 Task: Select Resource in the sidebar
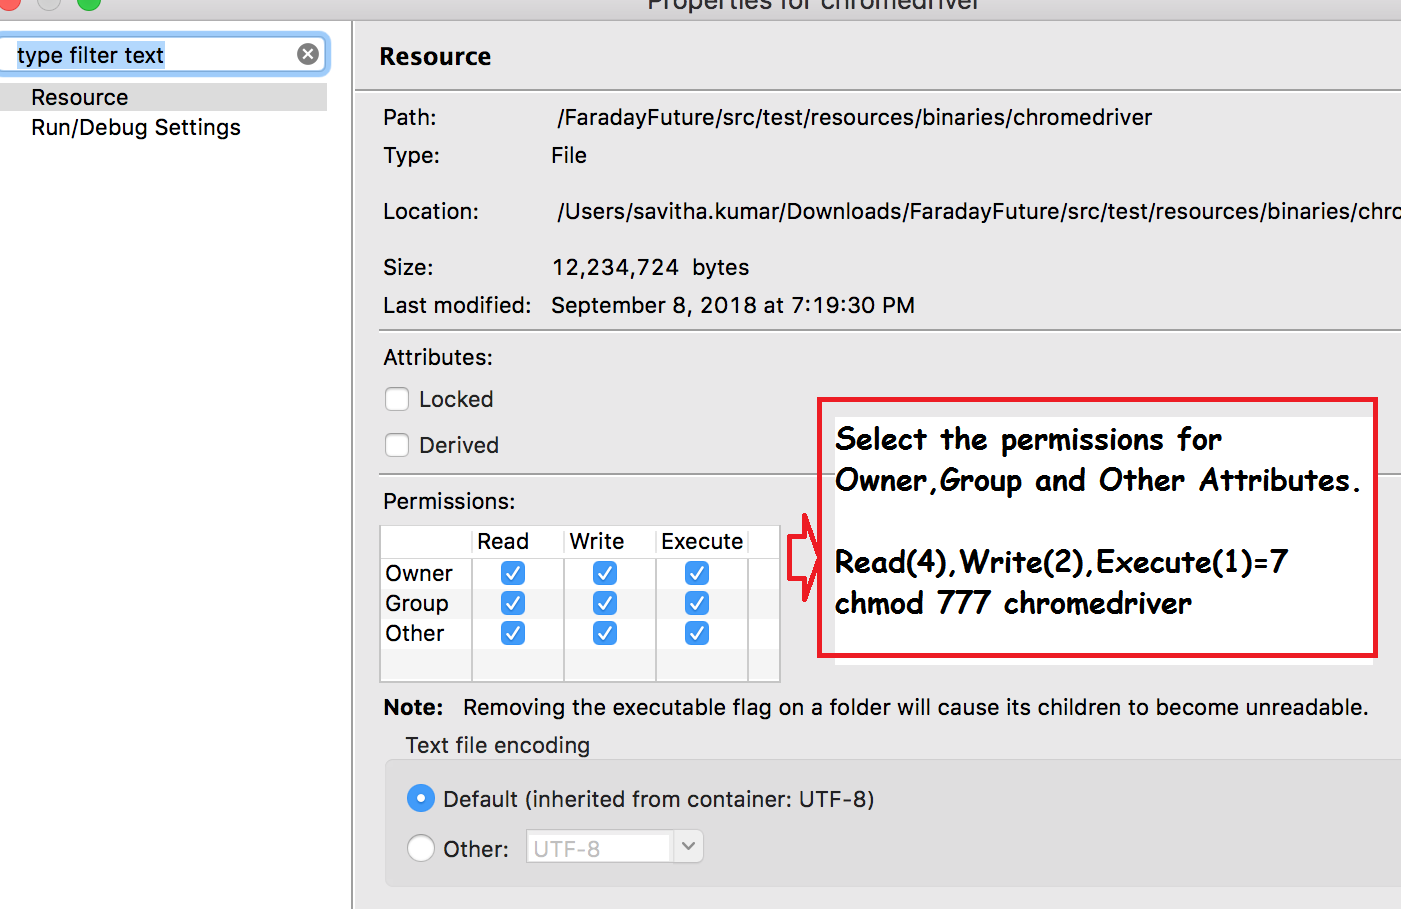pyautogui.click(x=163, y=97)
